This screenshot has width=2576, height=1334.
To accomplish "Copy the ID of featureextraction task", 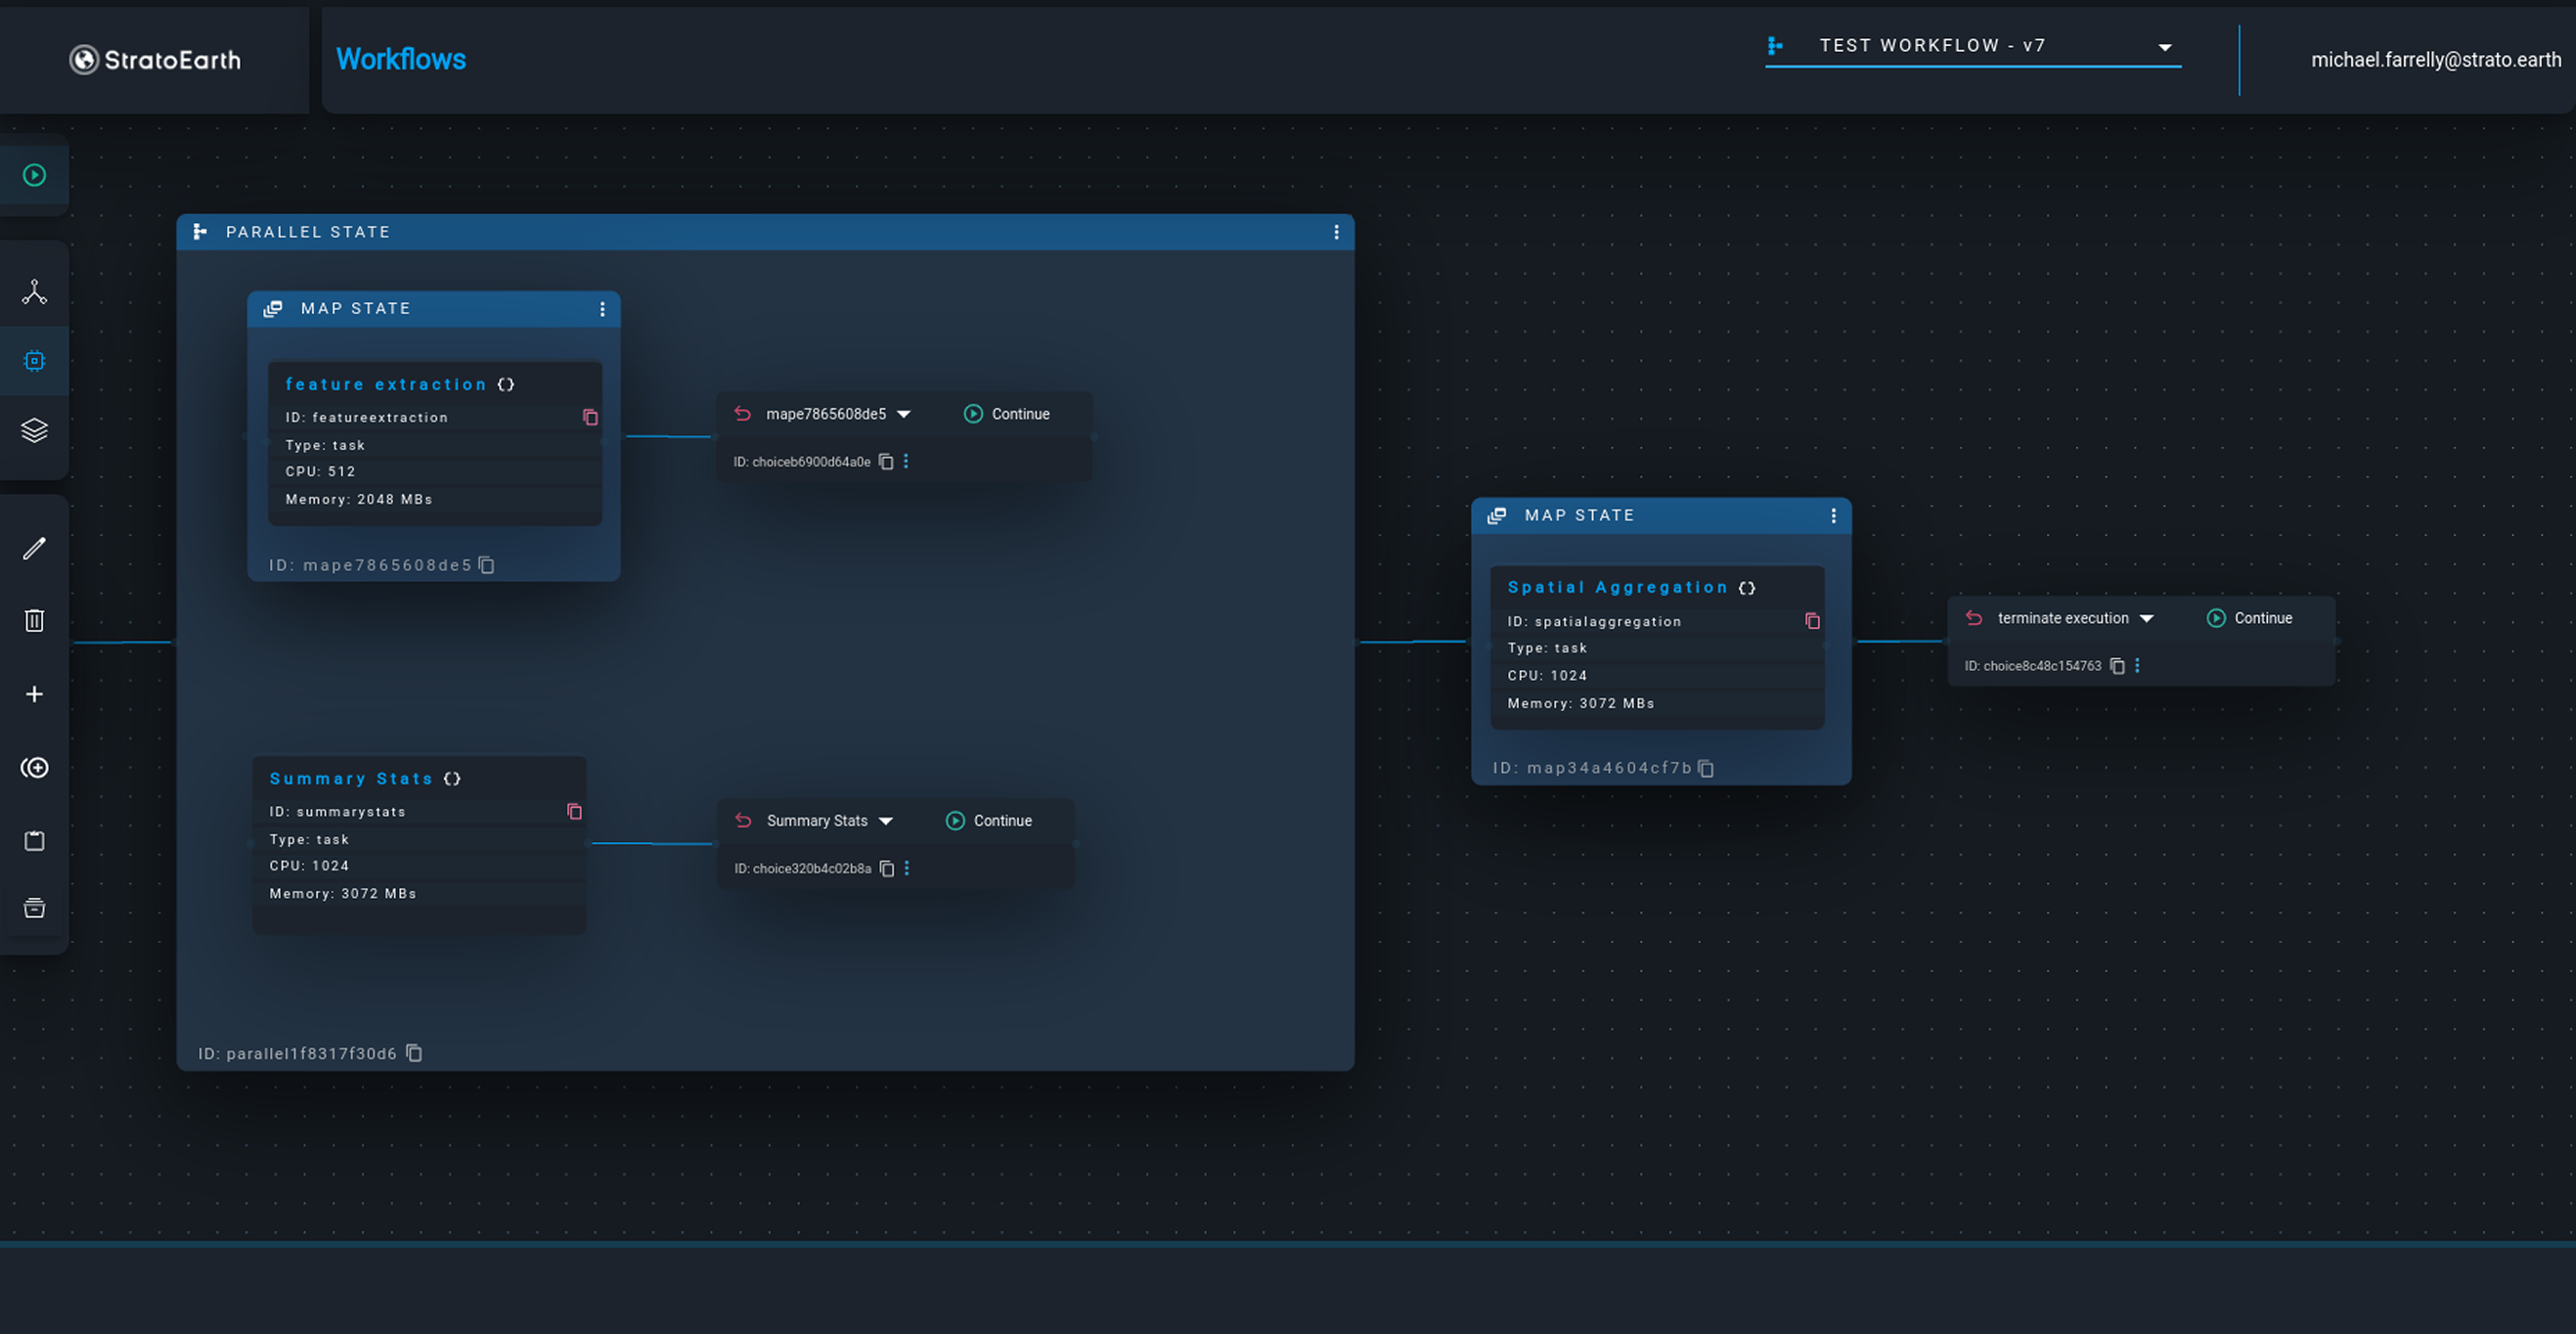I will (590, 417).
